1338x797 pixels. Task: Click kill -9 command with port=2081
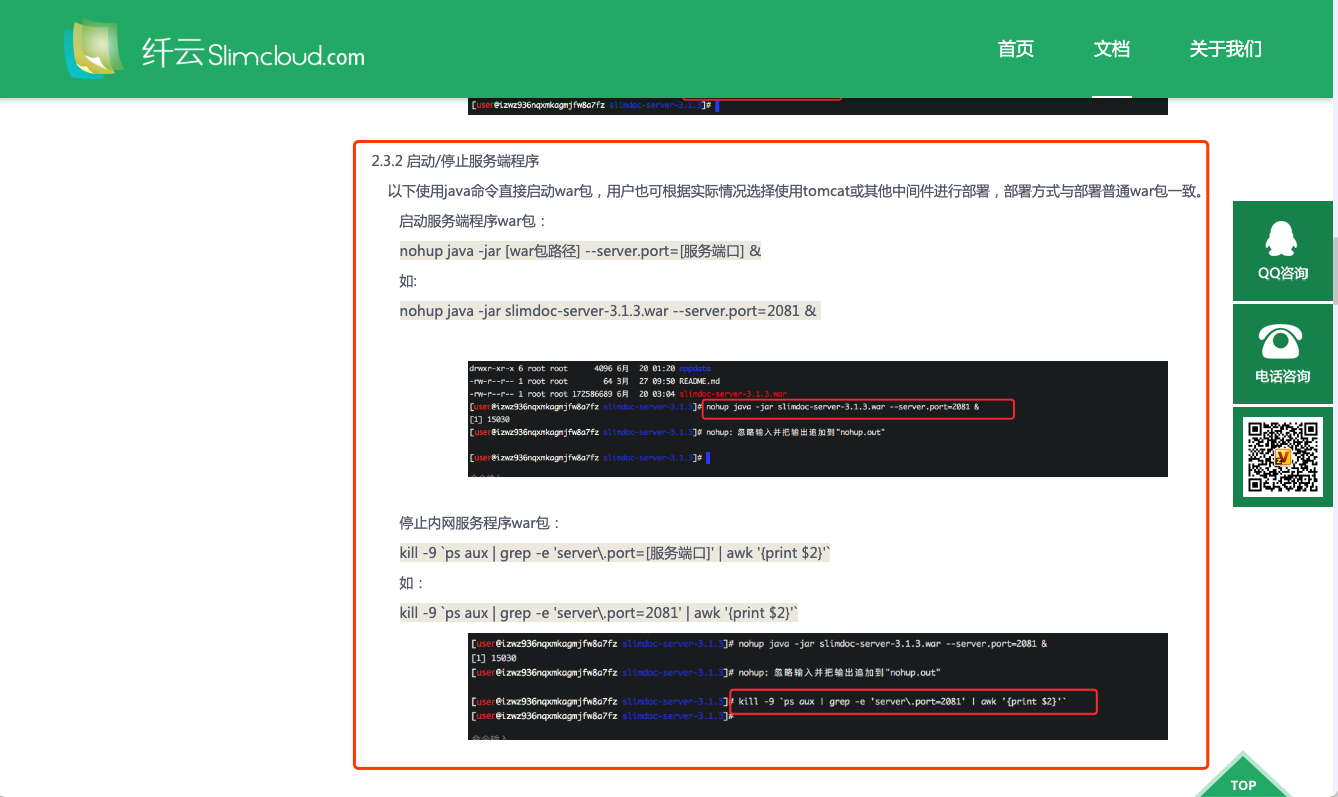[x=598, y=613]
